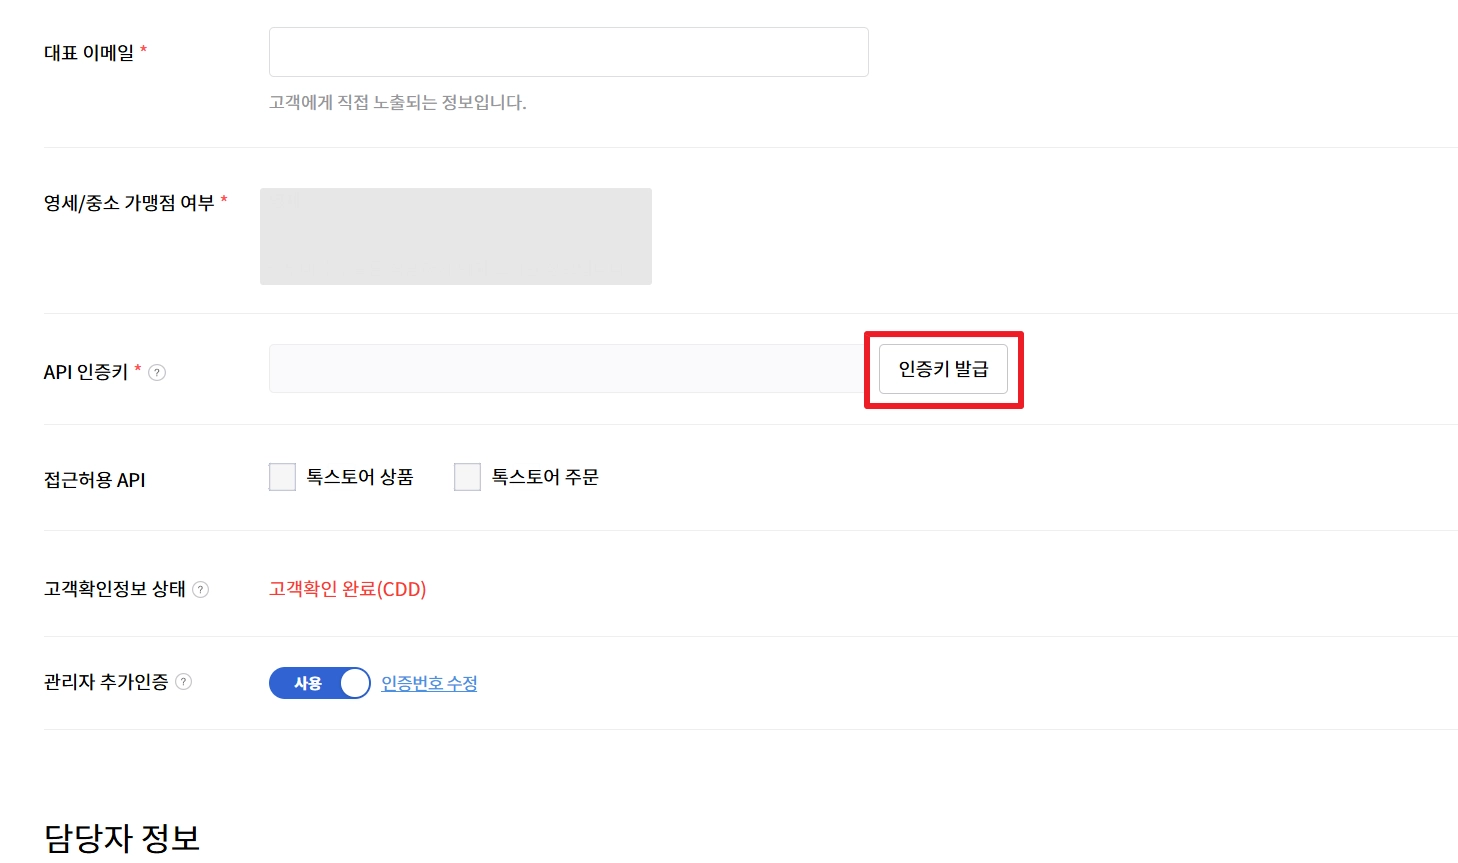
Task: Toggle the 관리자 추가인증 사용 switch
Action: tap(319, 683)
